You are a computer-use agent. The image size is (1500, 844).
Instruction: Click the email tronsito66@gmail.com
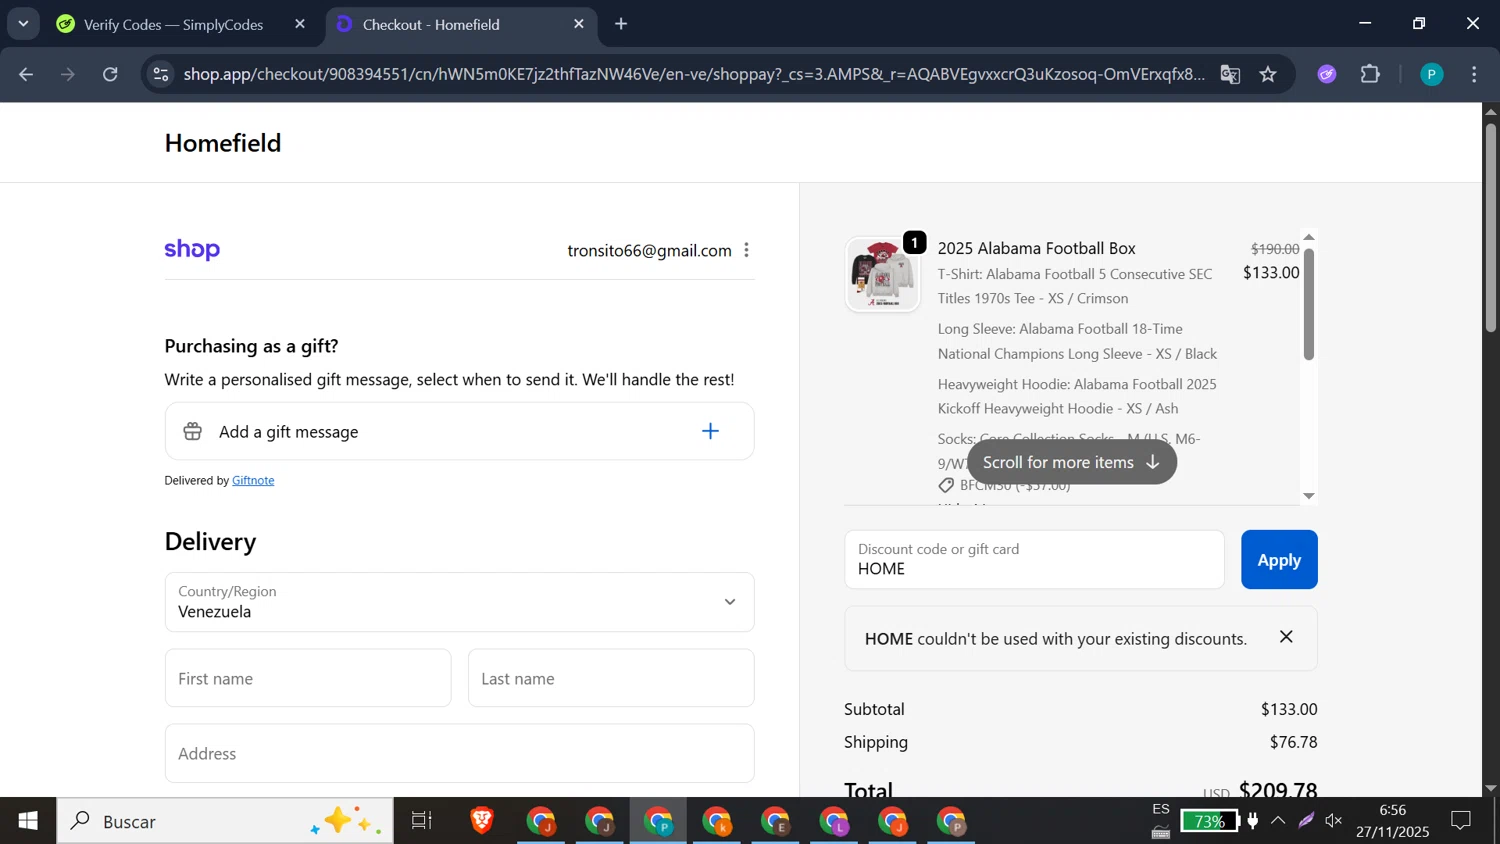tap(649, 250)
